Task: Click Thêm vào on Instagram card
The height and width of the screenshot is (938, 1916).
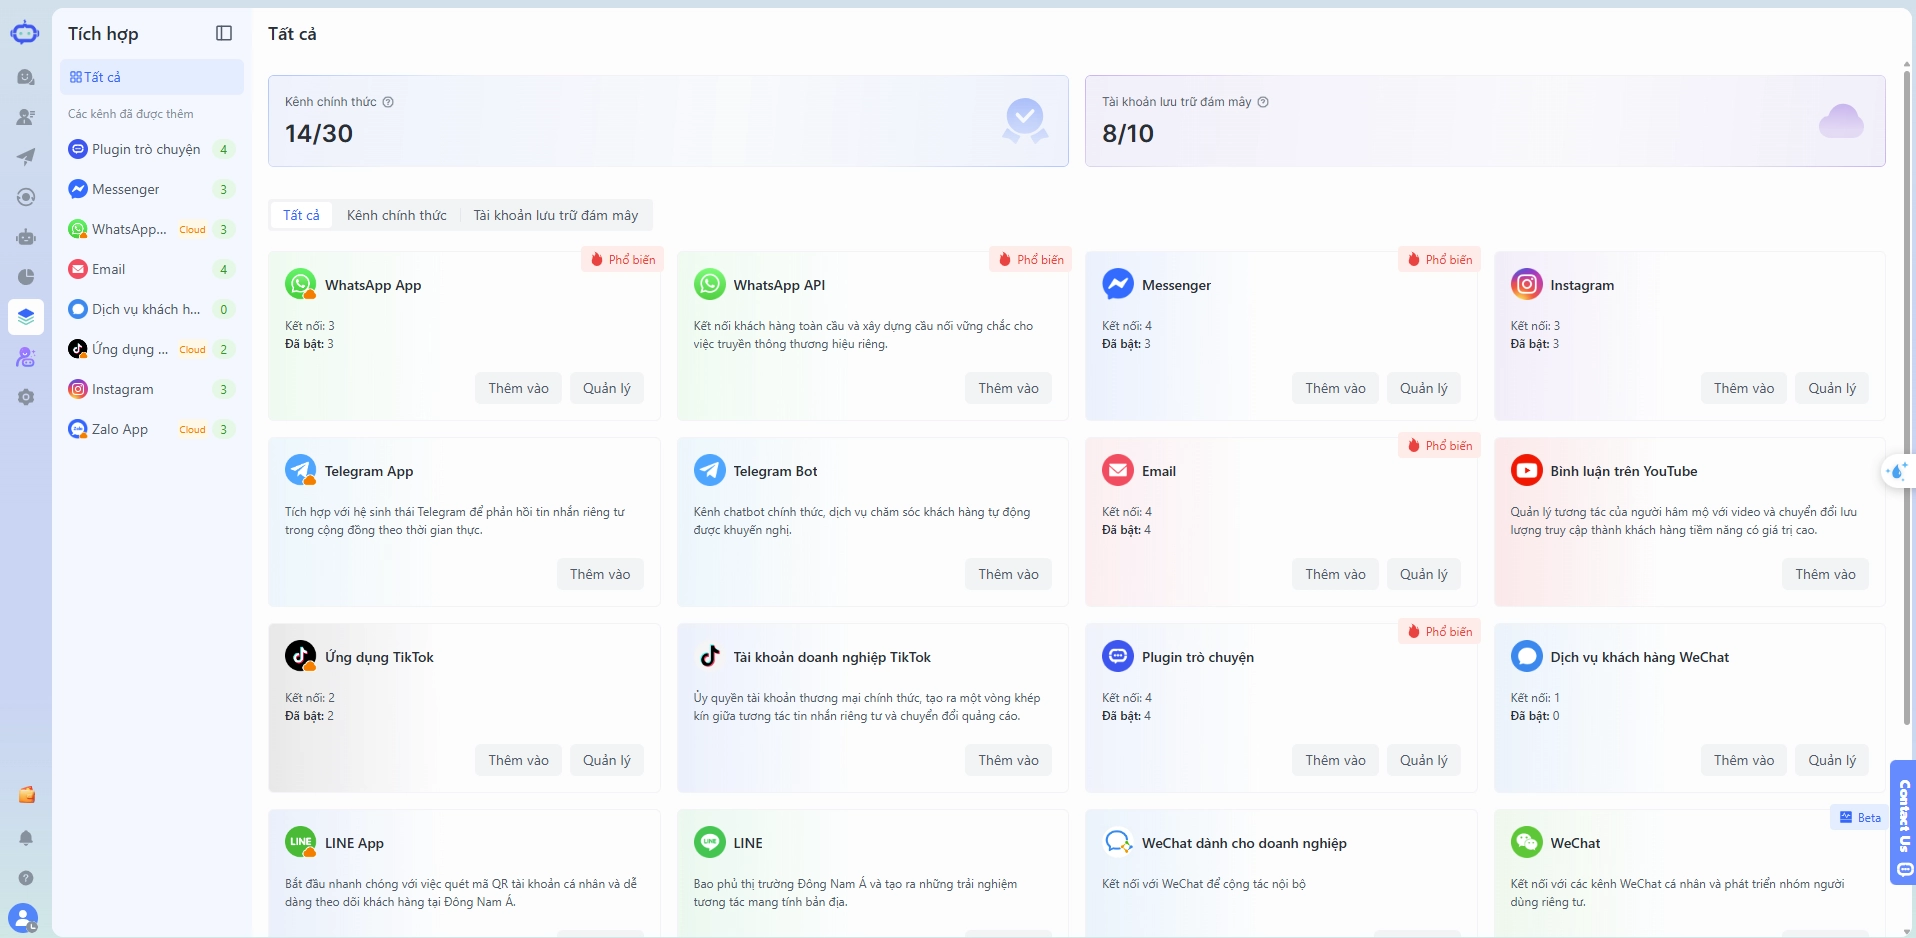Action: 1744,388
